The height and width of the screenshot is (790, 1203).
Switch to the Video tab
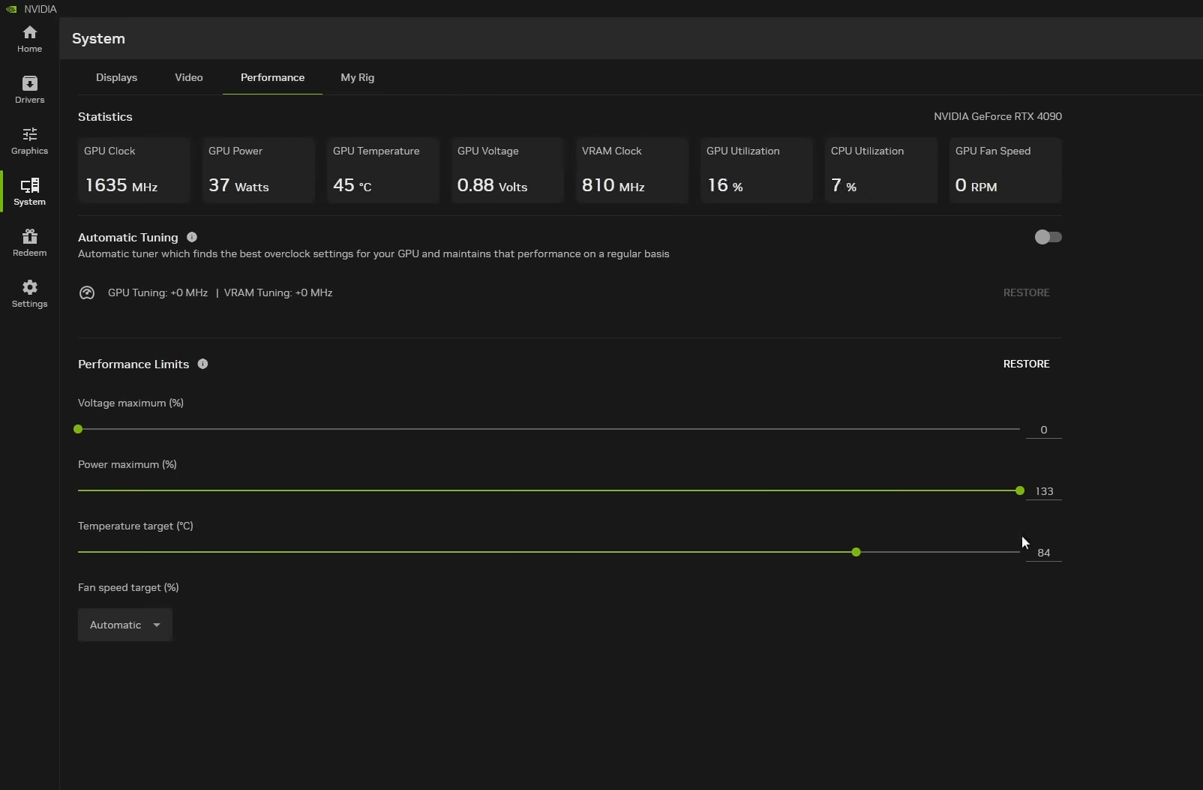click(189, 77)
